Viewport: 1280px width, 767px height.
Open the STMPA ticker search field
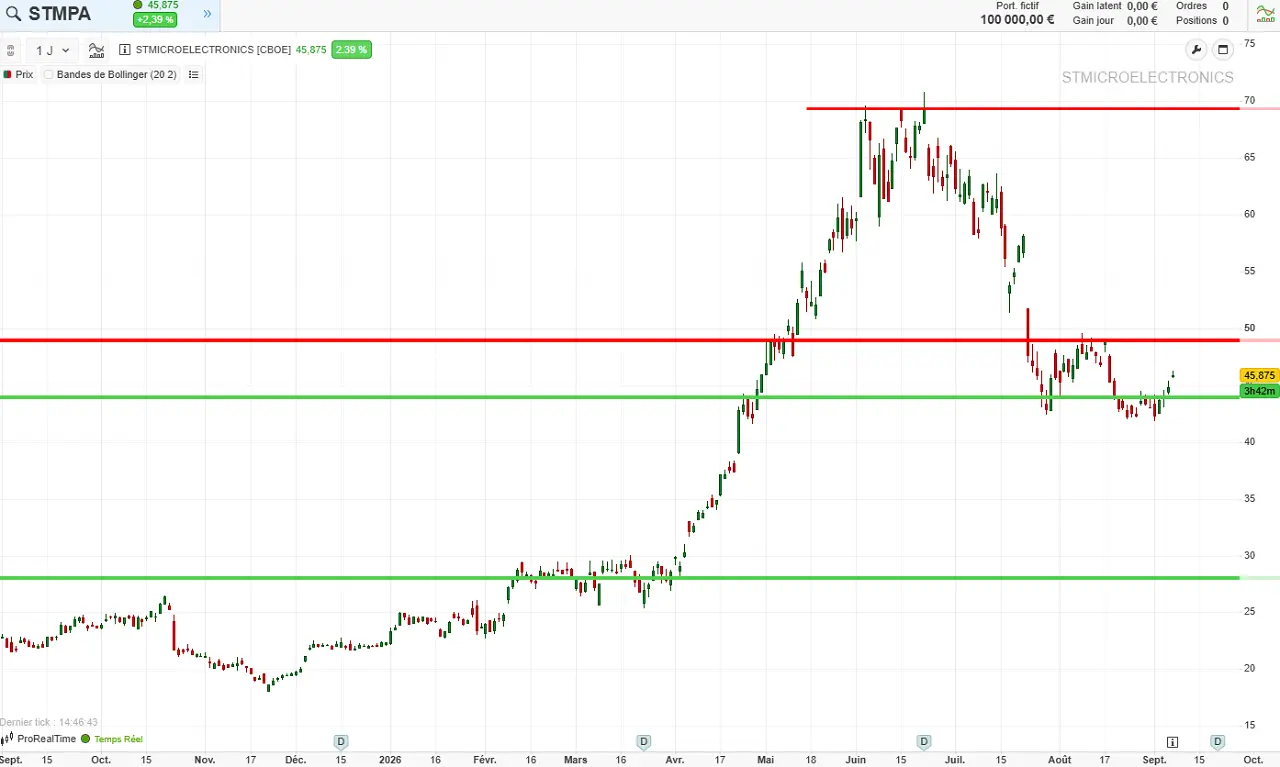60,14
